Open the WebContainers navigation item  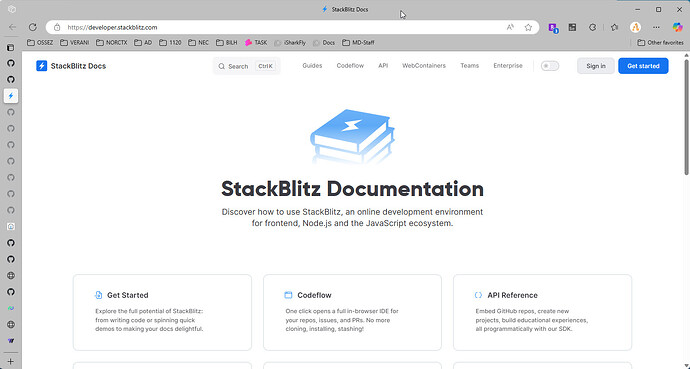pos(424,66)
